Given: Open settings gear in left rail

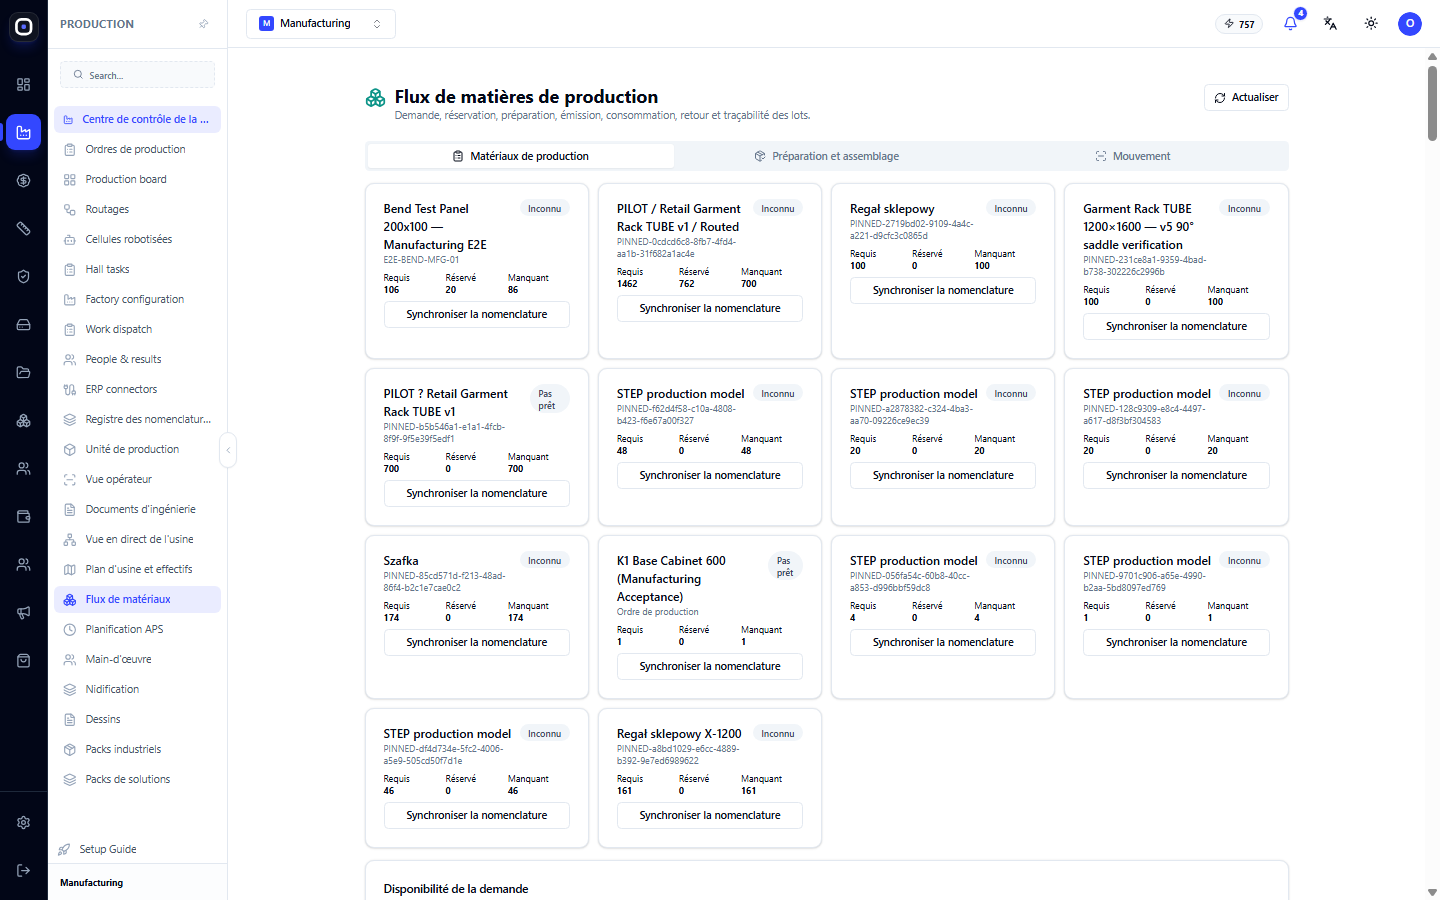Looking at the screenshot, I should [24, 822].
